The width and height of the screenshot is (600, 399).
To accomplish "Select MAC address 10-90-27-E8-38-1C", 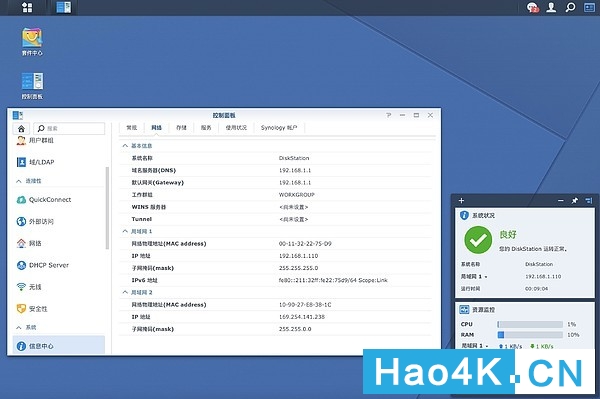I will [x=305, y=305].
